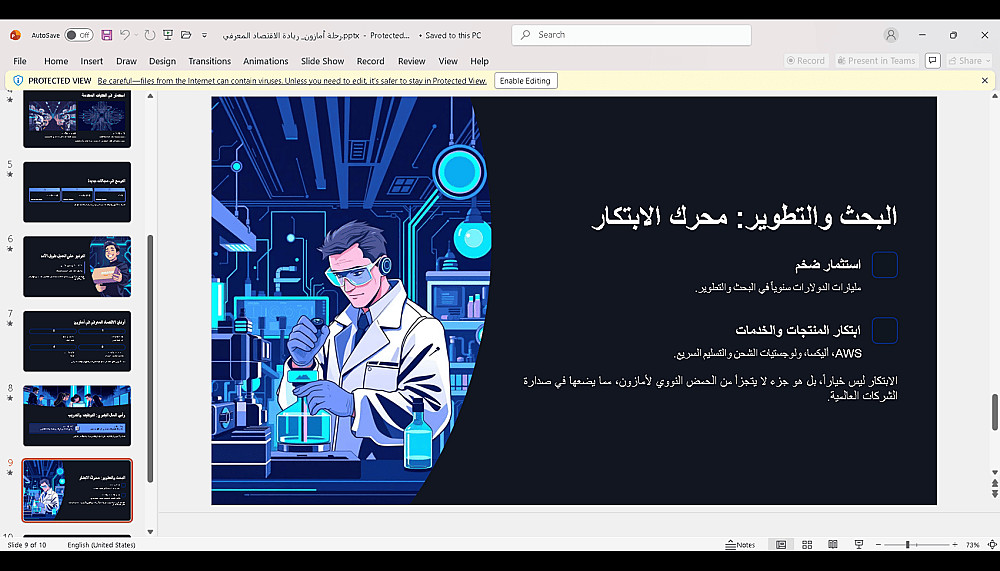Click the zoom slider handle
1000x571 pixels.
[x=907, y=545]
